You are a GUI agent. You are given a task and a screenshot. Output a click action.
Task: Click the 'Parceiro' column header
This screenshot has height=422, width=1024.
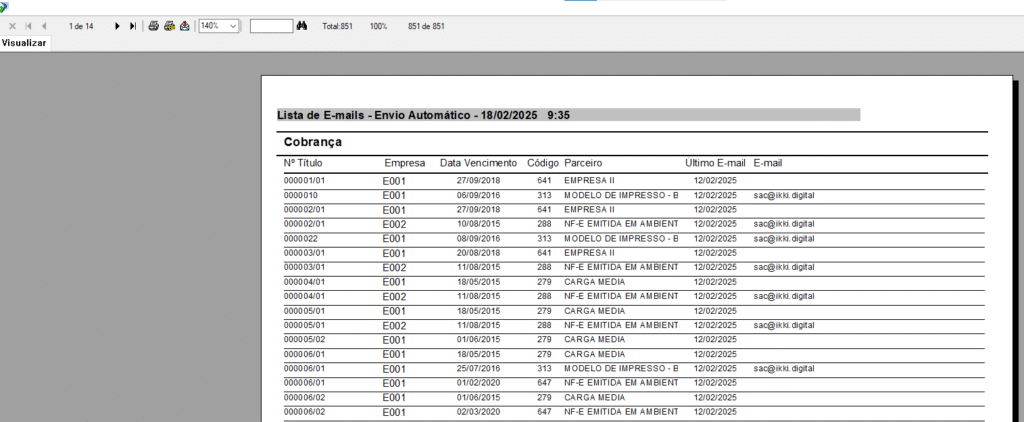(583, 163)
